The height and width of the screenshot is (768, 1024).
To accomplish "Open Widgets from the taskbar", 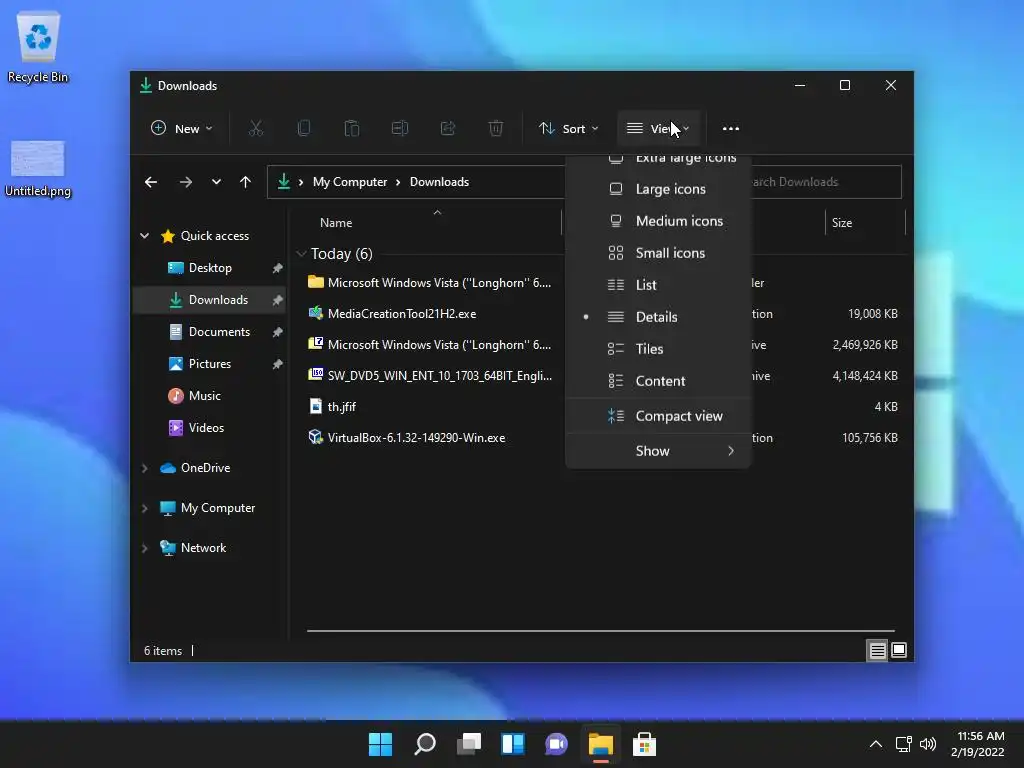I will tap(513, 744).
